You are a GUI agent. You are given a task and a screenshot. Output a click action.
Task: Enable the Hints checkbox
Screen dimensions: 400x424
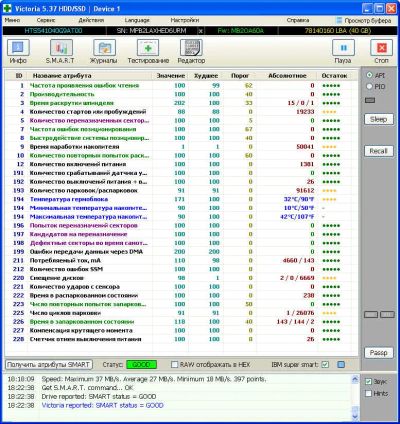click(368, 394)
